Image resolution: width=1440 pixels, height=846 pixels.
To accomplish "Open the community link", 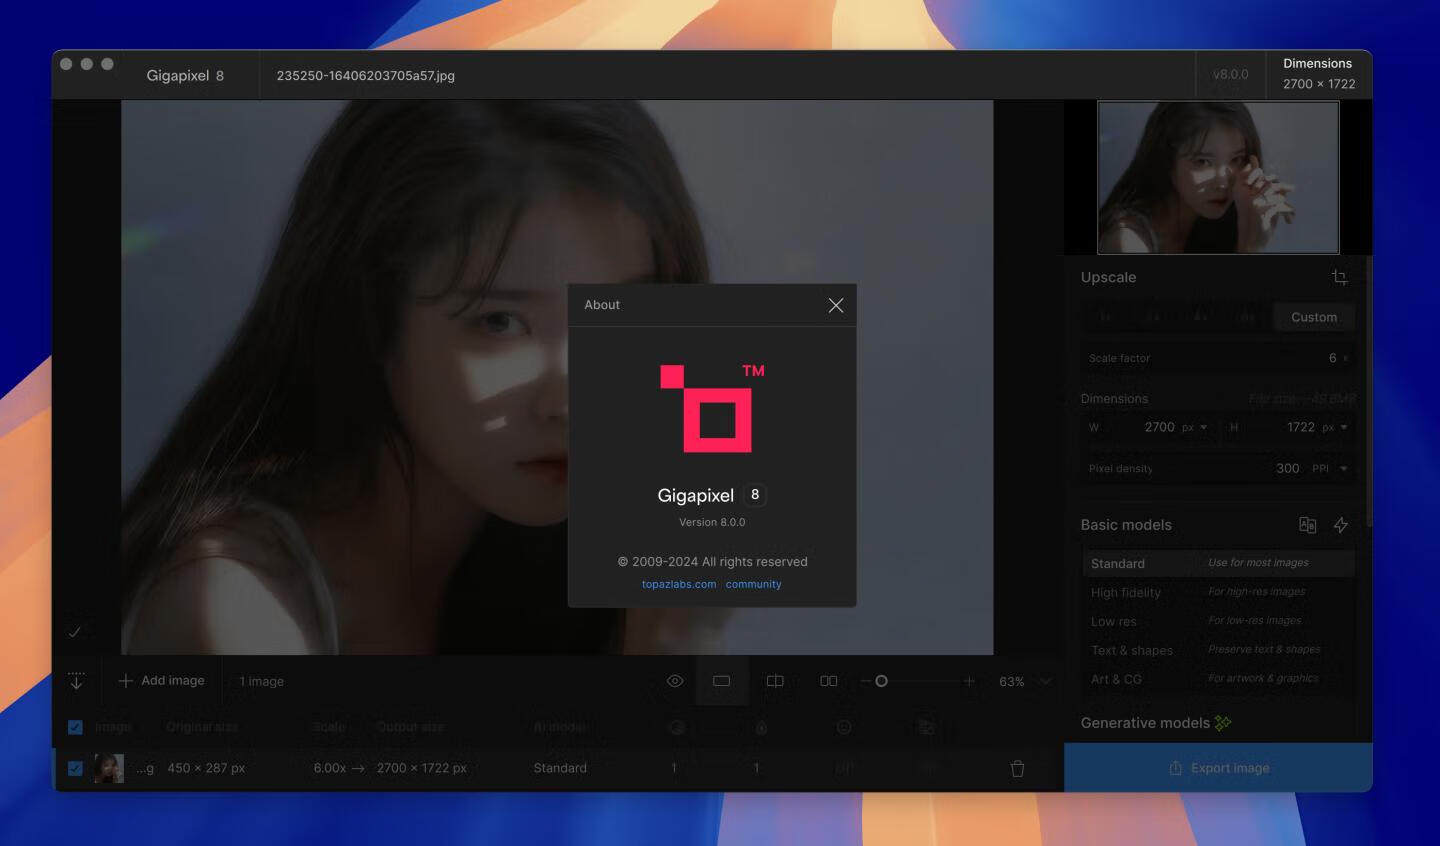I will tap(754, 584).
